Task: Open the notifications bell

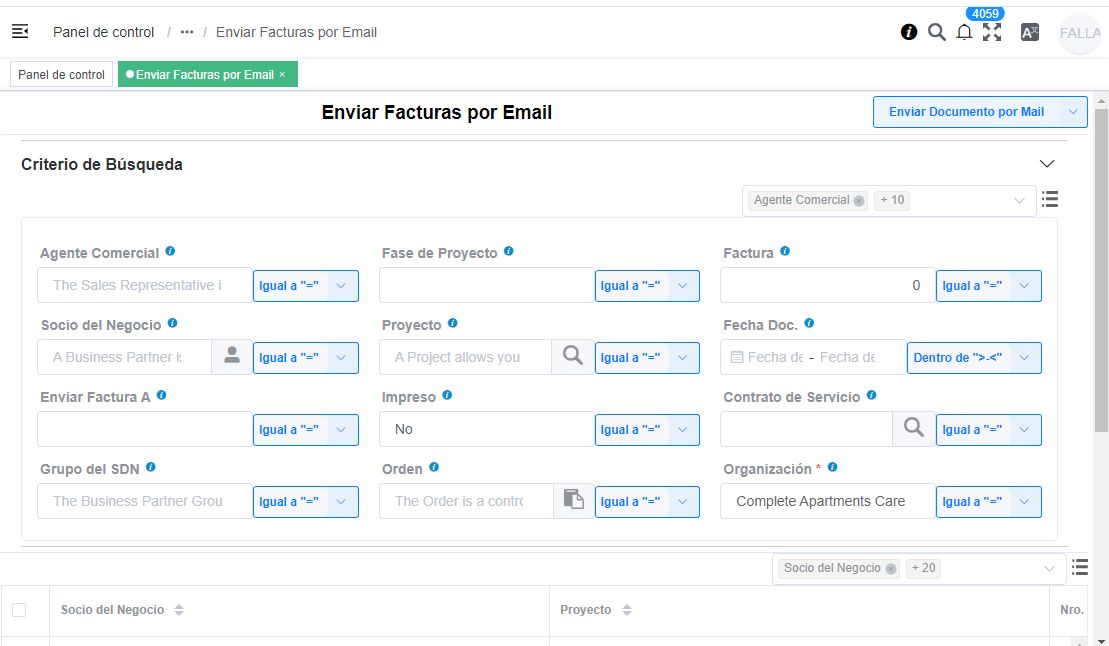Action: 964,32
